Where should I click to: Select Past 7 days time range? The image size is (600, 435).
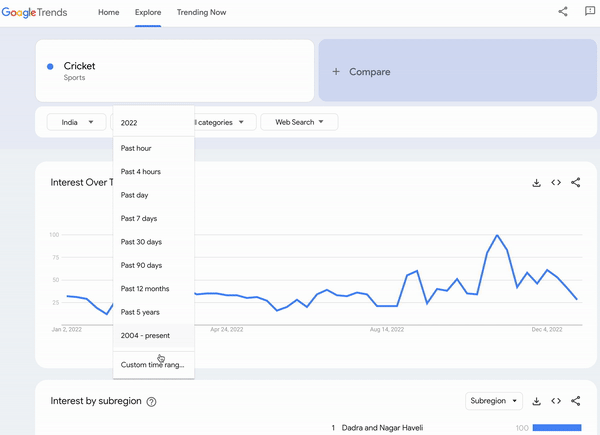(153, 218)
